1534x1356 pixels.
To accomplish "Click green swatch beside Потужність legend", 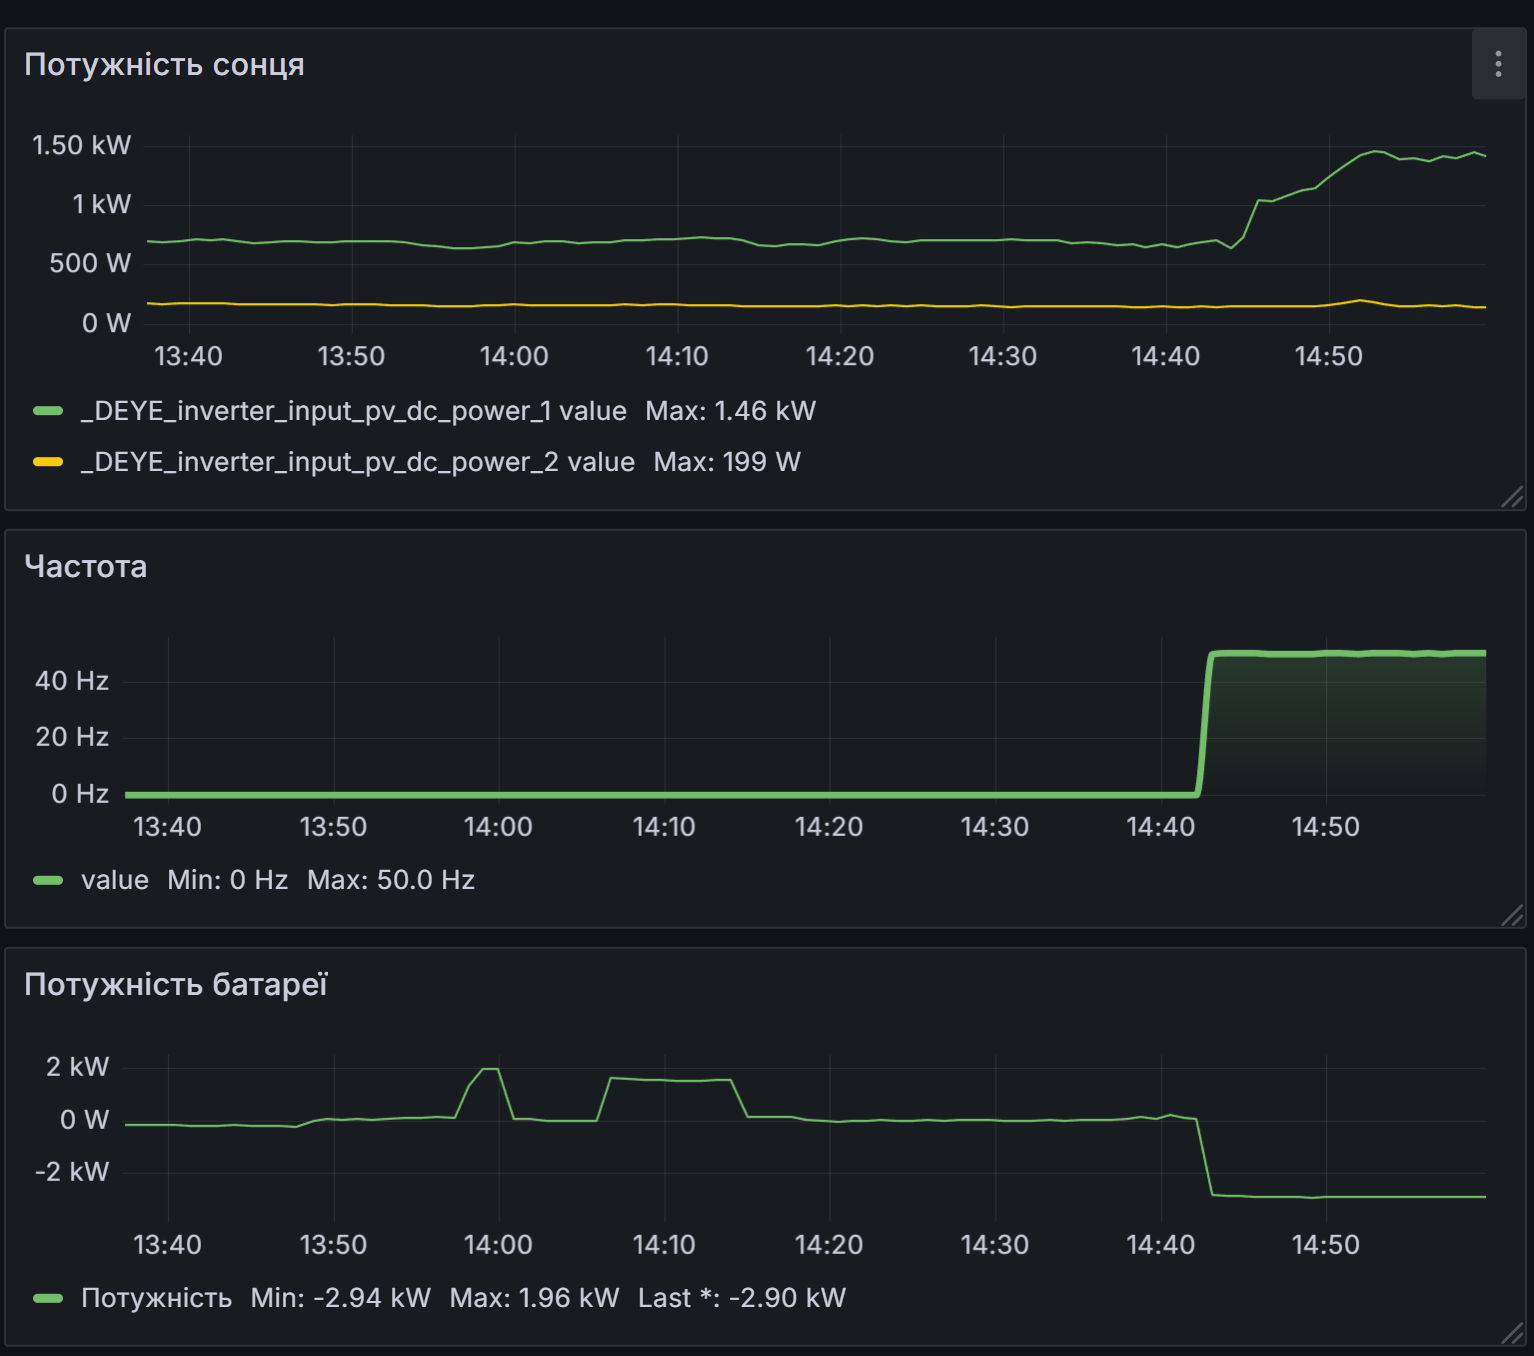I will point(48,1298).
